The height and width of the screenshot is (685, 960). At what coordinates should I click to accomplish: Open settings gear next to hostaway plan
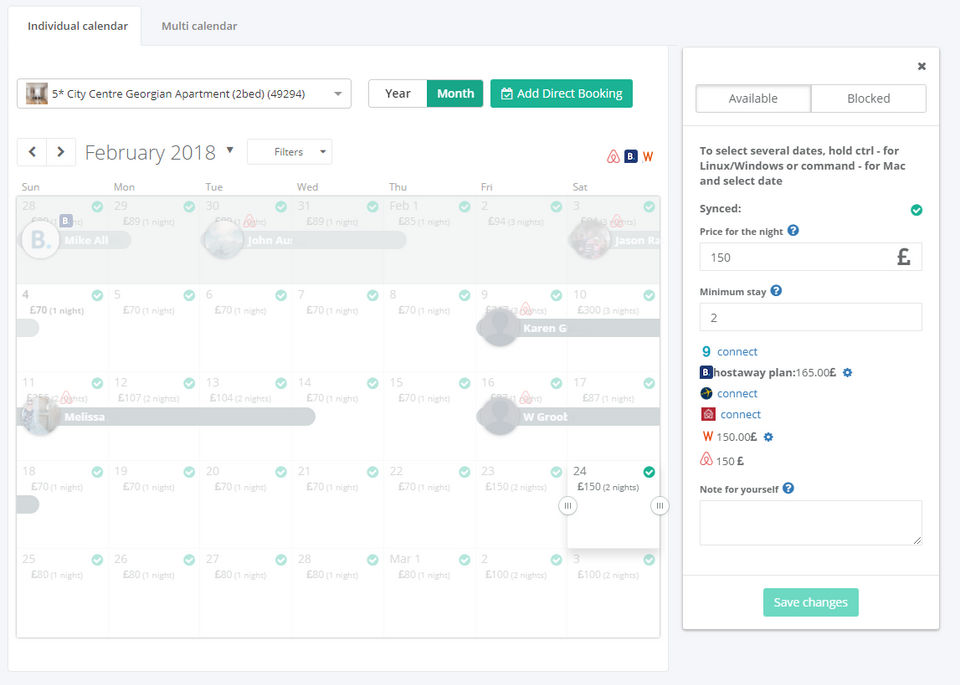click(847, 373)
